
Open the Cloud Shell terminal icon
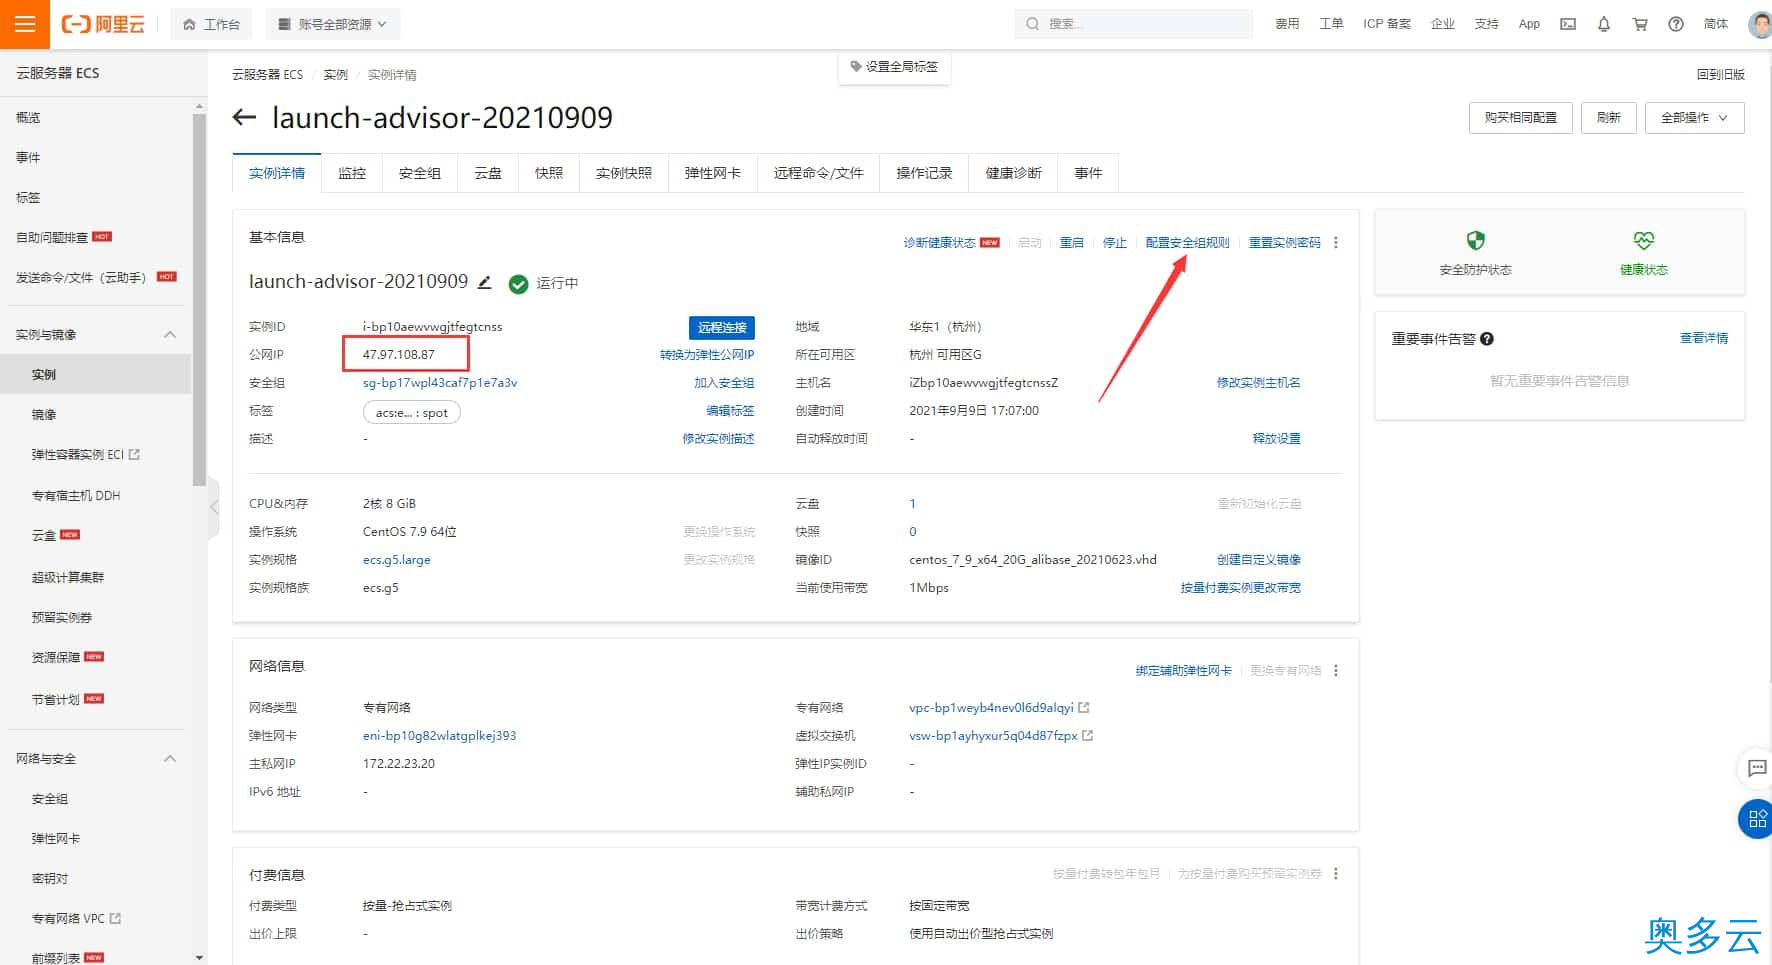pos(1568,24)
